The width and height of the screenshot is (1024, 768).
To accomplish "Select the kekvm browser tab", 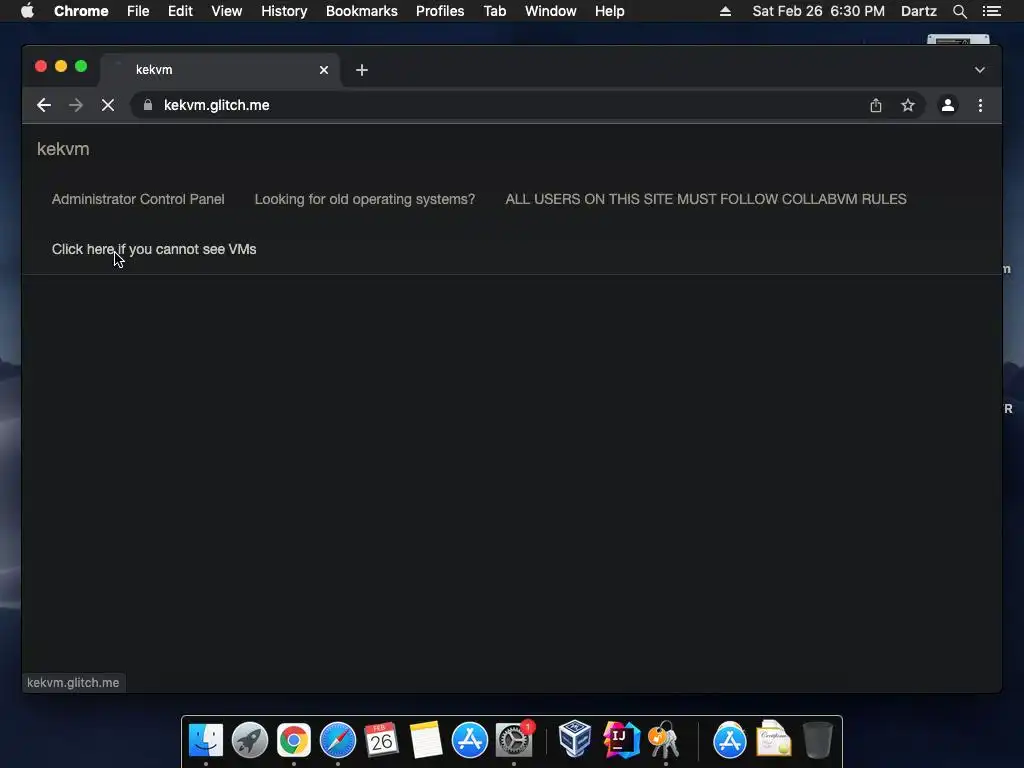I will pyautogui.click(x=219, y=70).
